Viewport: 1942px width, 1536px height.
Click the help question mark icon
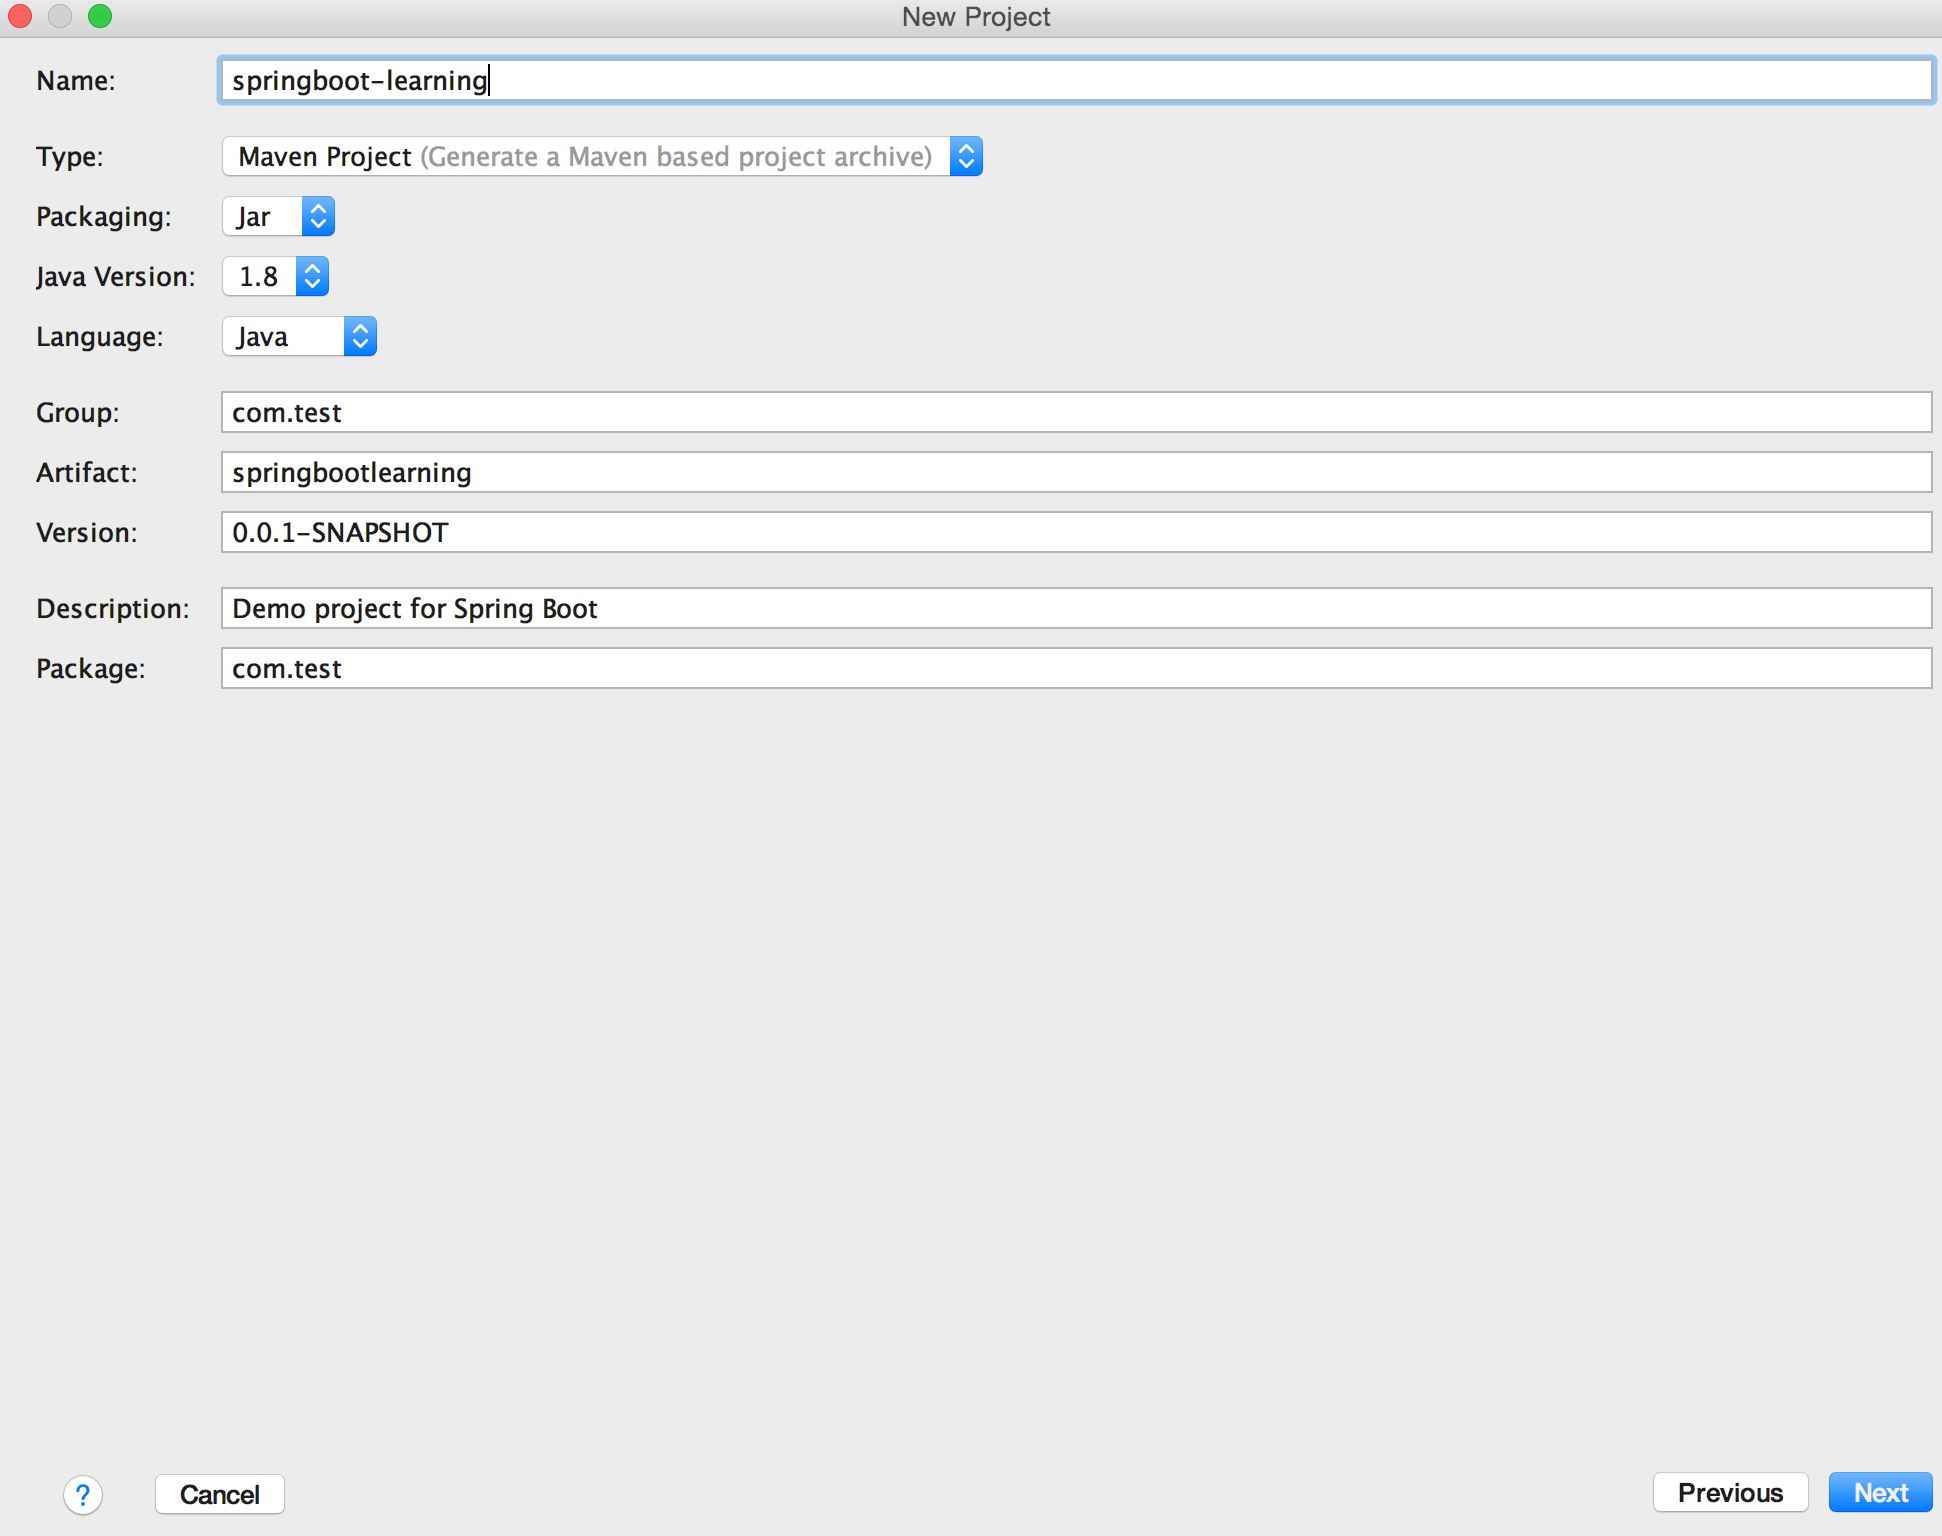click(x=83, y=1495)
